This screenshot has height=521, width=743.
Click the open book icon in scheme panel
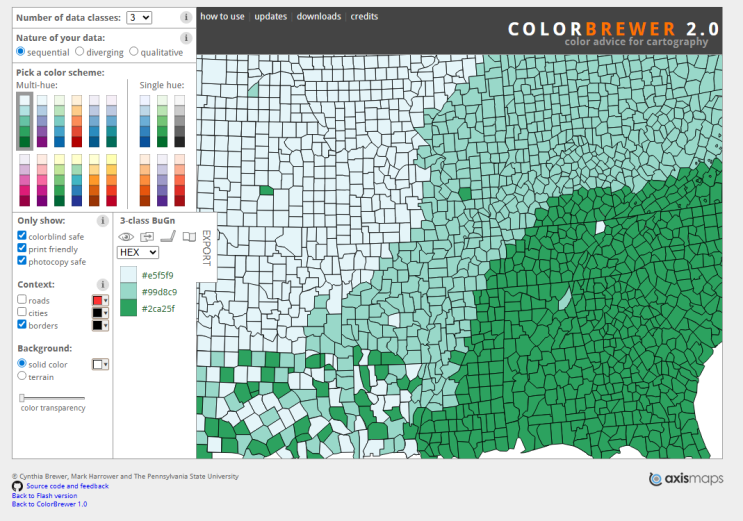point(189,237)
